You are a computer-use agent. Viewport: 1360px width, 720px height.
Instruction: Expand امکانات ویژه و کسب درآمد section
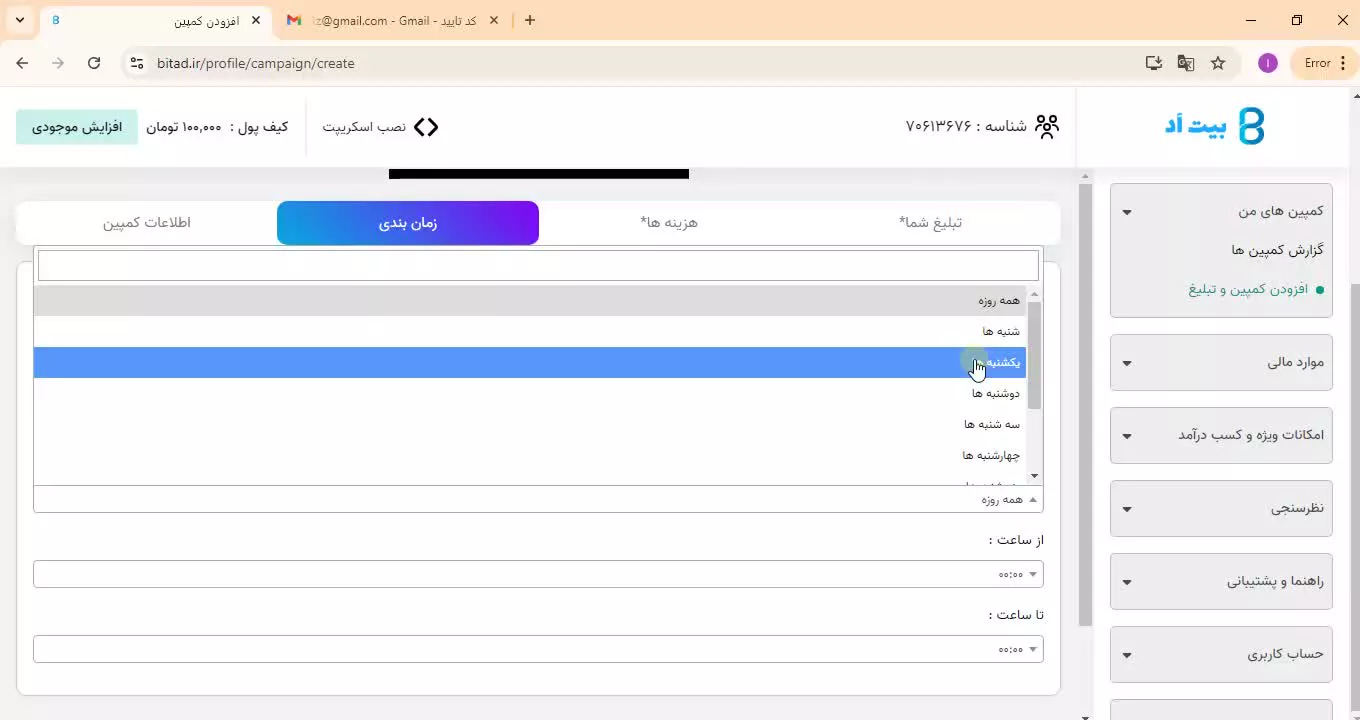pos(1221,435)
